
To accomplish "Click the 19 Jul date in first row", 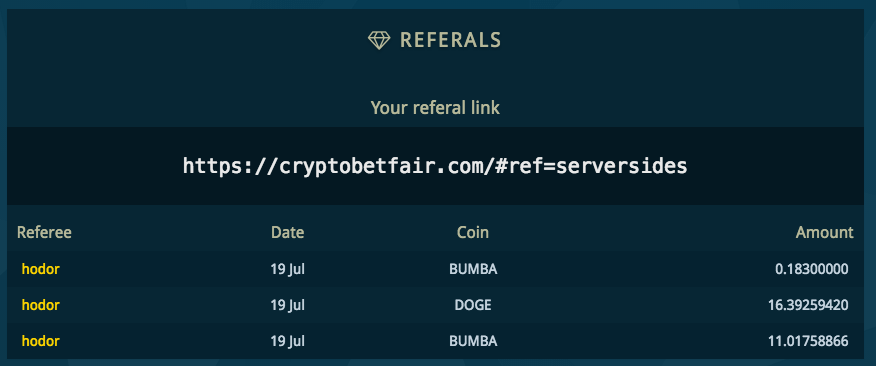I will (x=288, y=270).
